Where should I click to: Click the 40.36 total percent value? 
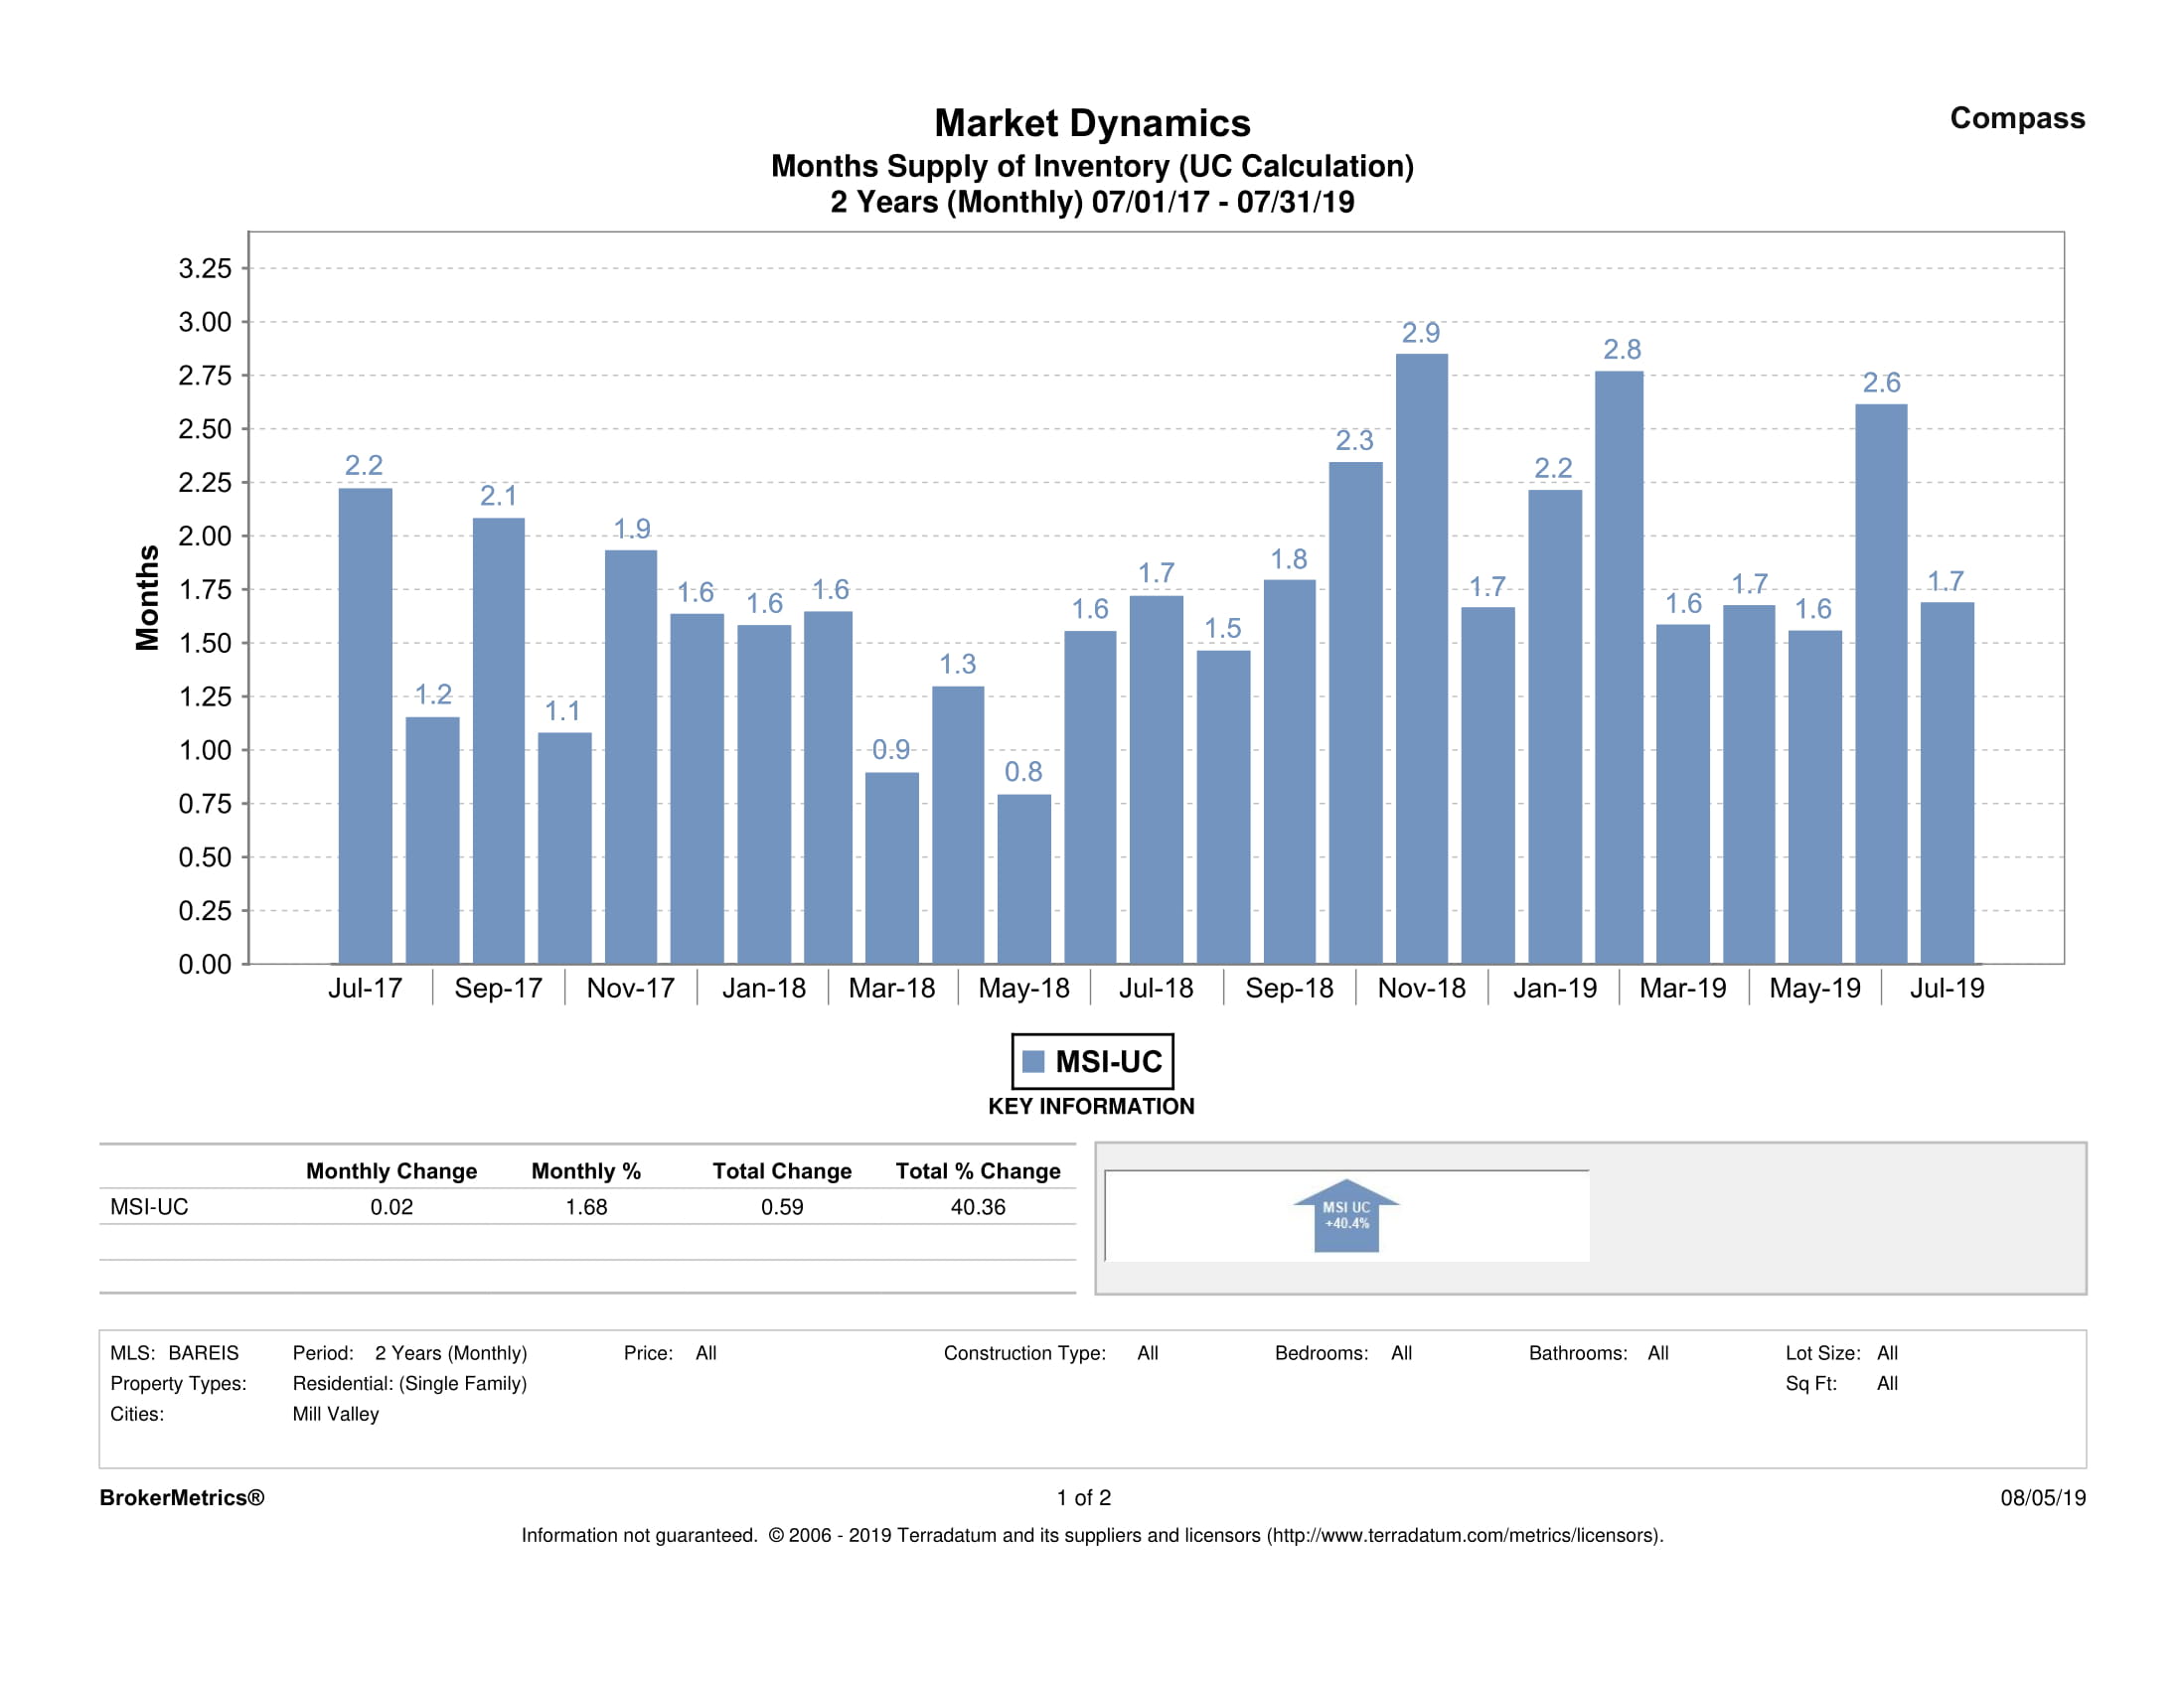977,1207
